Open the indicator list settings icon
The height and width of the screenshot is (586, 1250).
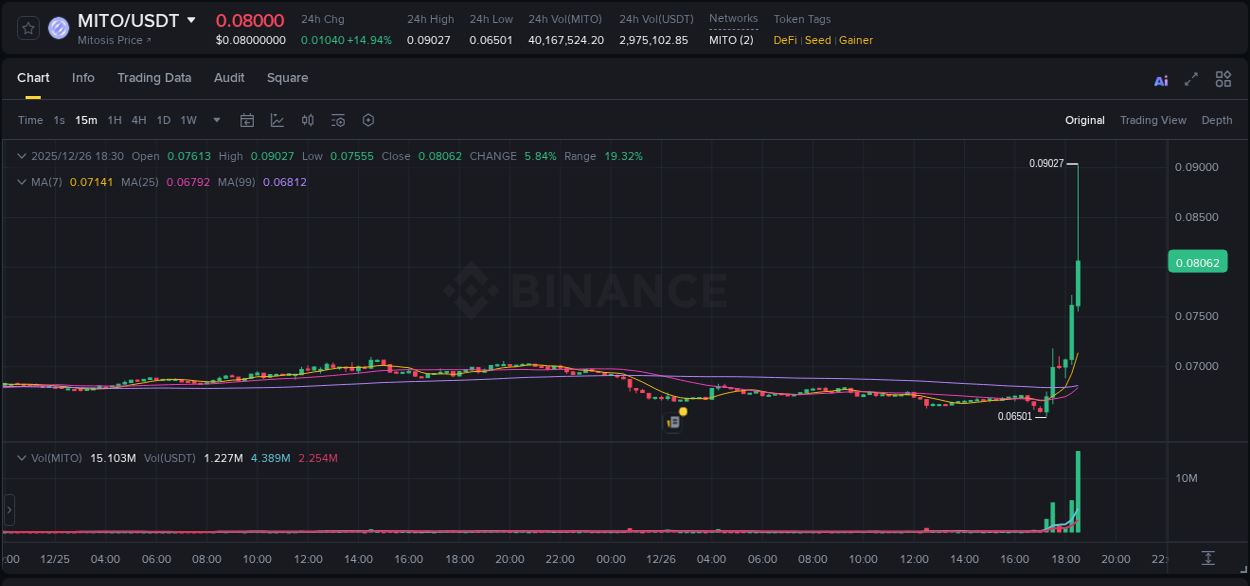[x=338, y=119]
